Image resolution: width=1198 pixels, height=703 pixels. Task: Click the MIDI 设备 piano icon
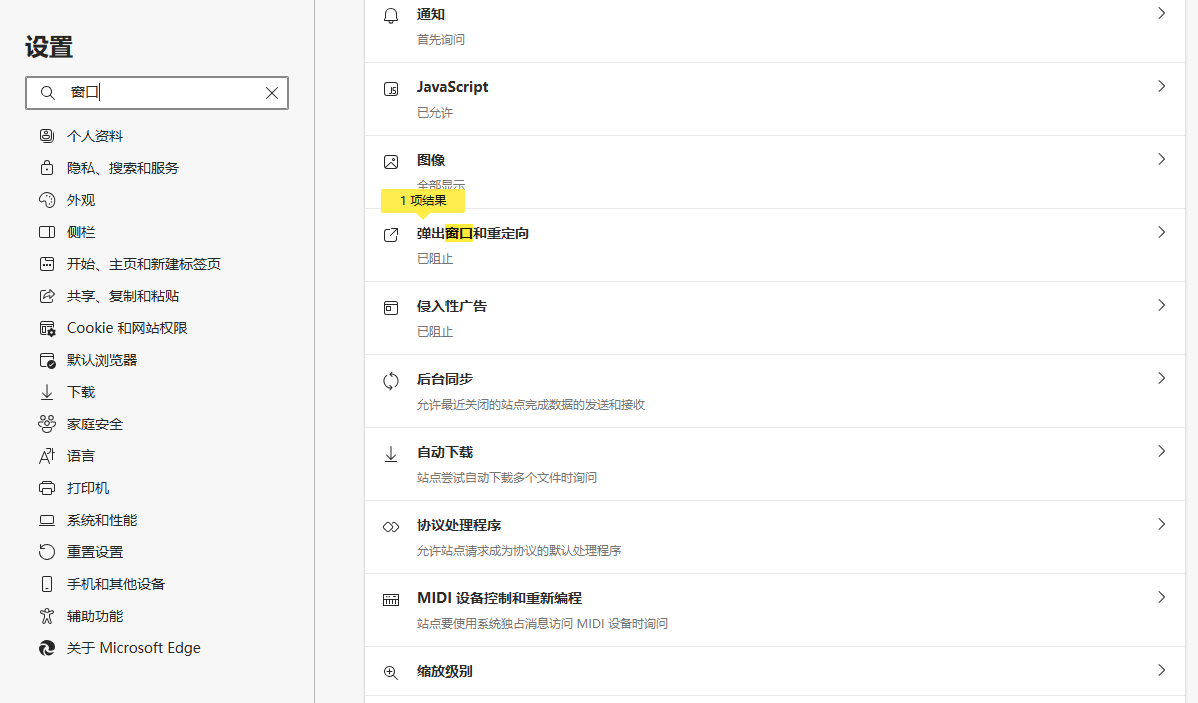tap(390, 599)
